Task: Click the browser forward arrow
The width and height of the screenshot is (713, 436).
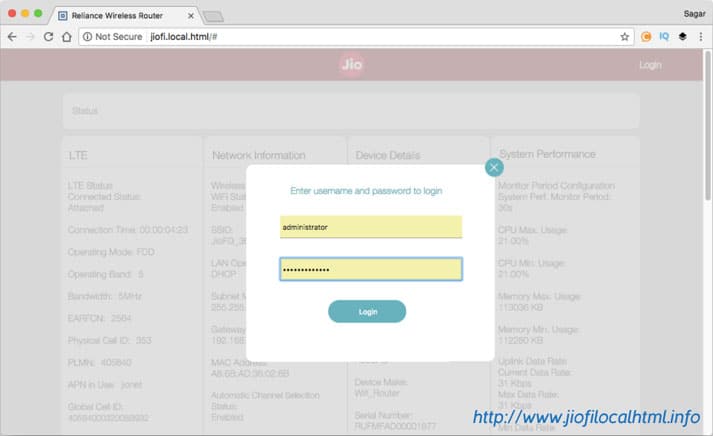Action: click(x=30, y=37)
